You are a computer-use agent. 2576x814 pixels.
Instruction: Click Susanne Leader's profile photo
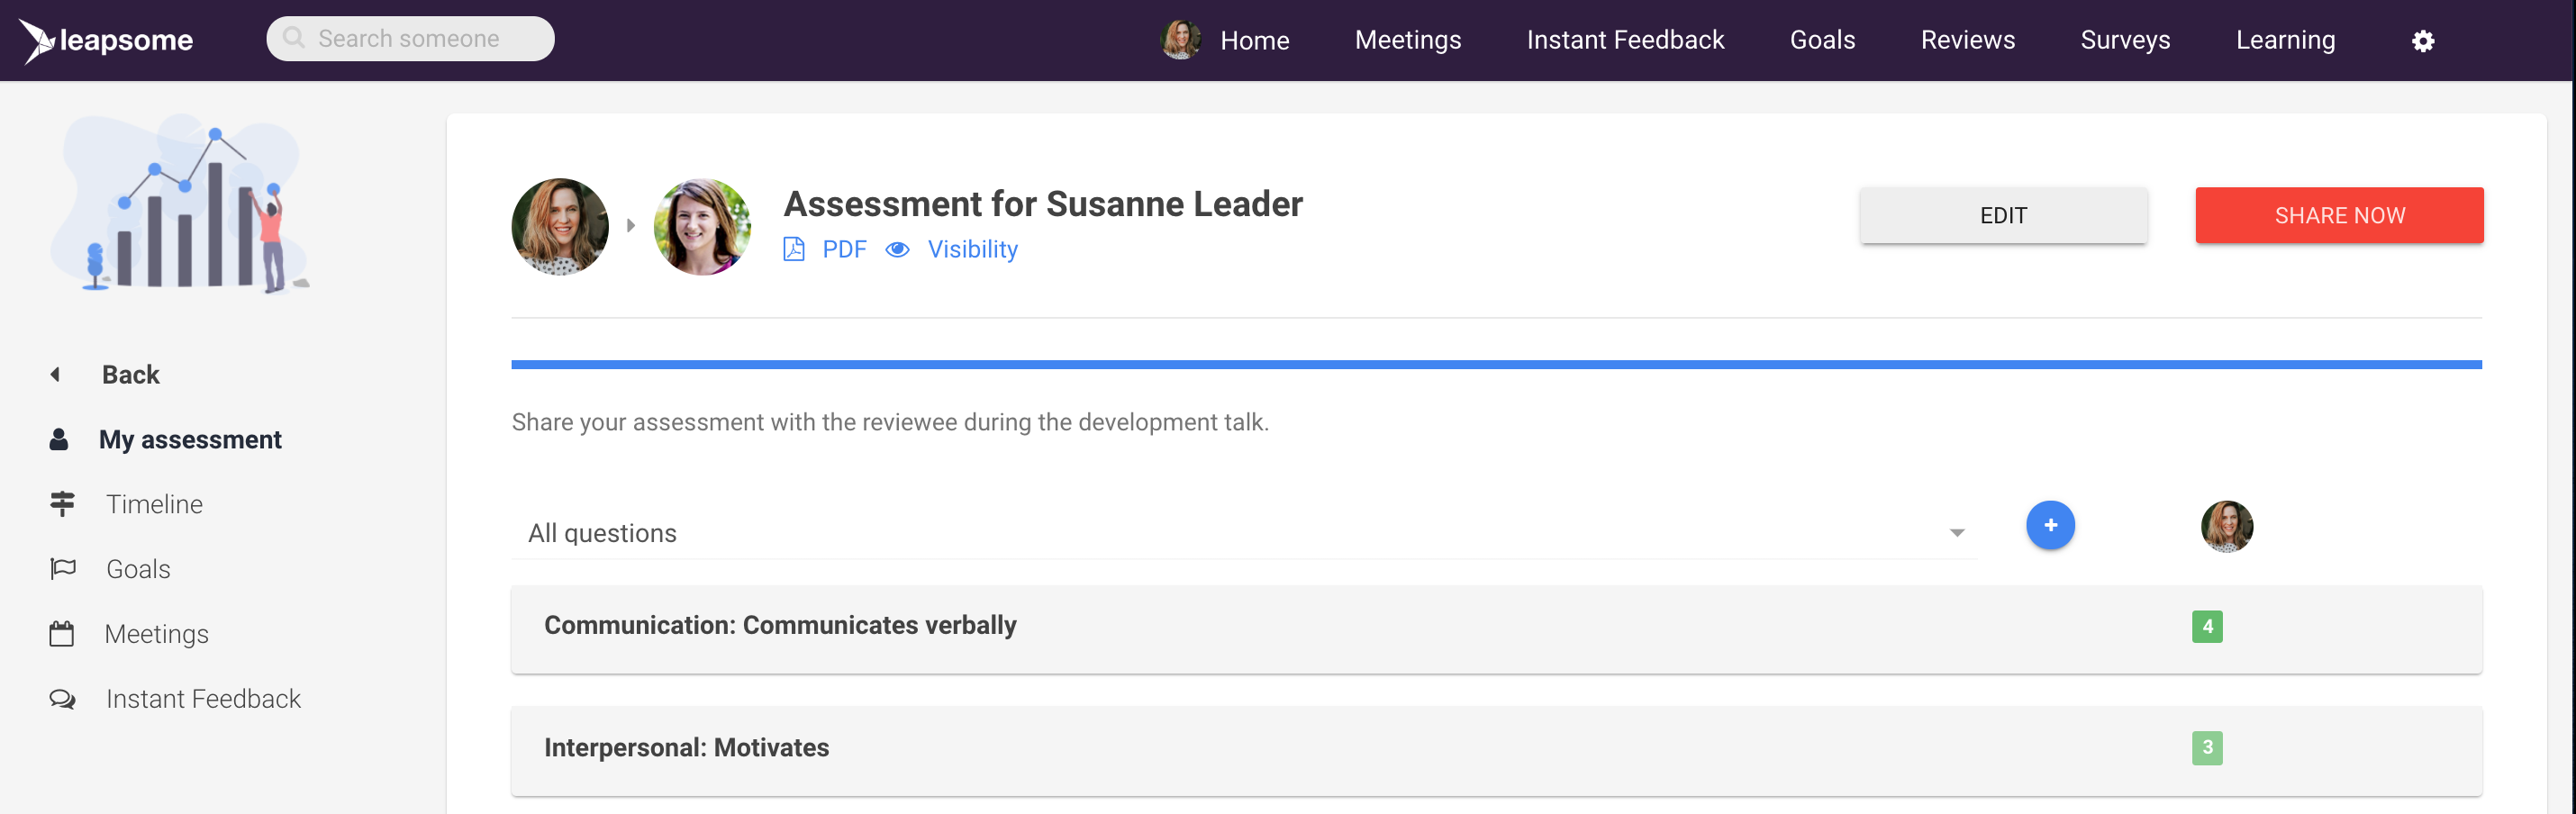point(702,227)
